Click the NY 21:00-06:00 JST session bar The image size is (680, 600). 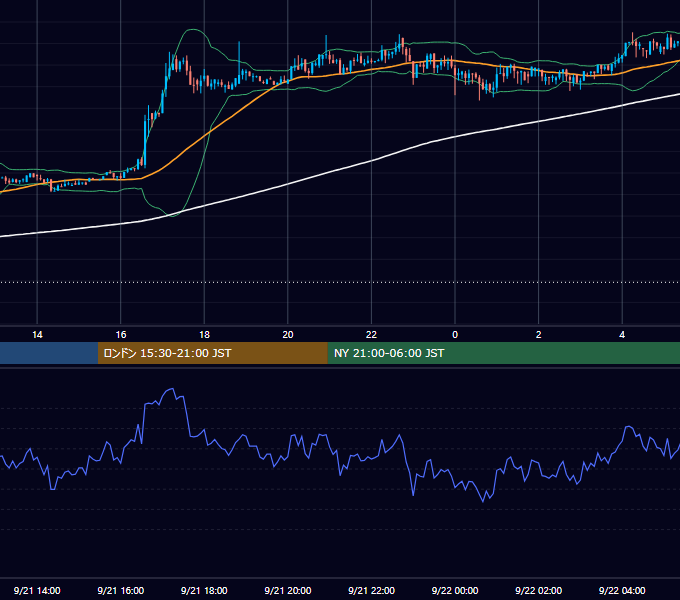pos(503,353)
